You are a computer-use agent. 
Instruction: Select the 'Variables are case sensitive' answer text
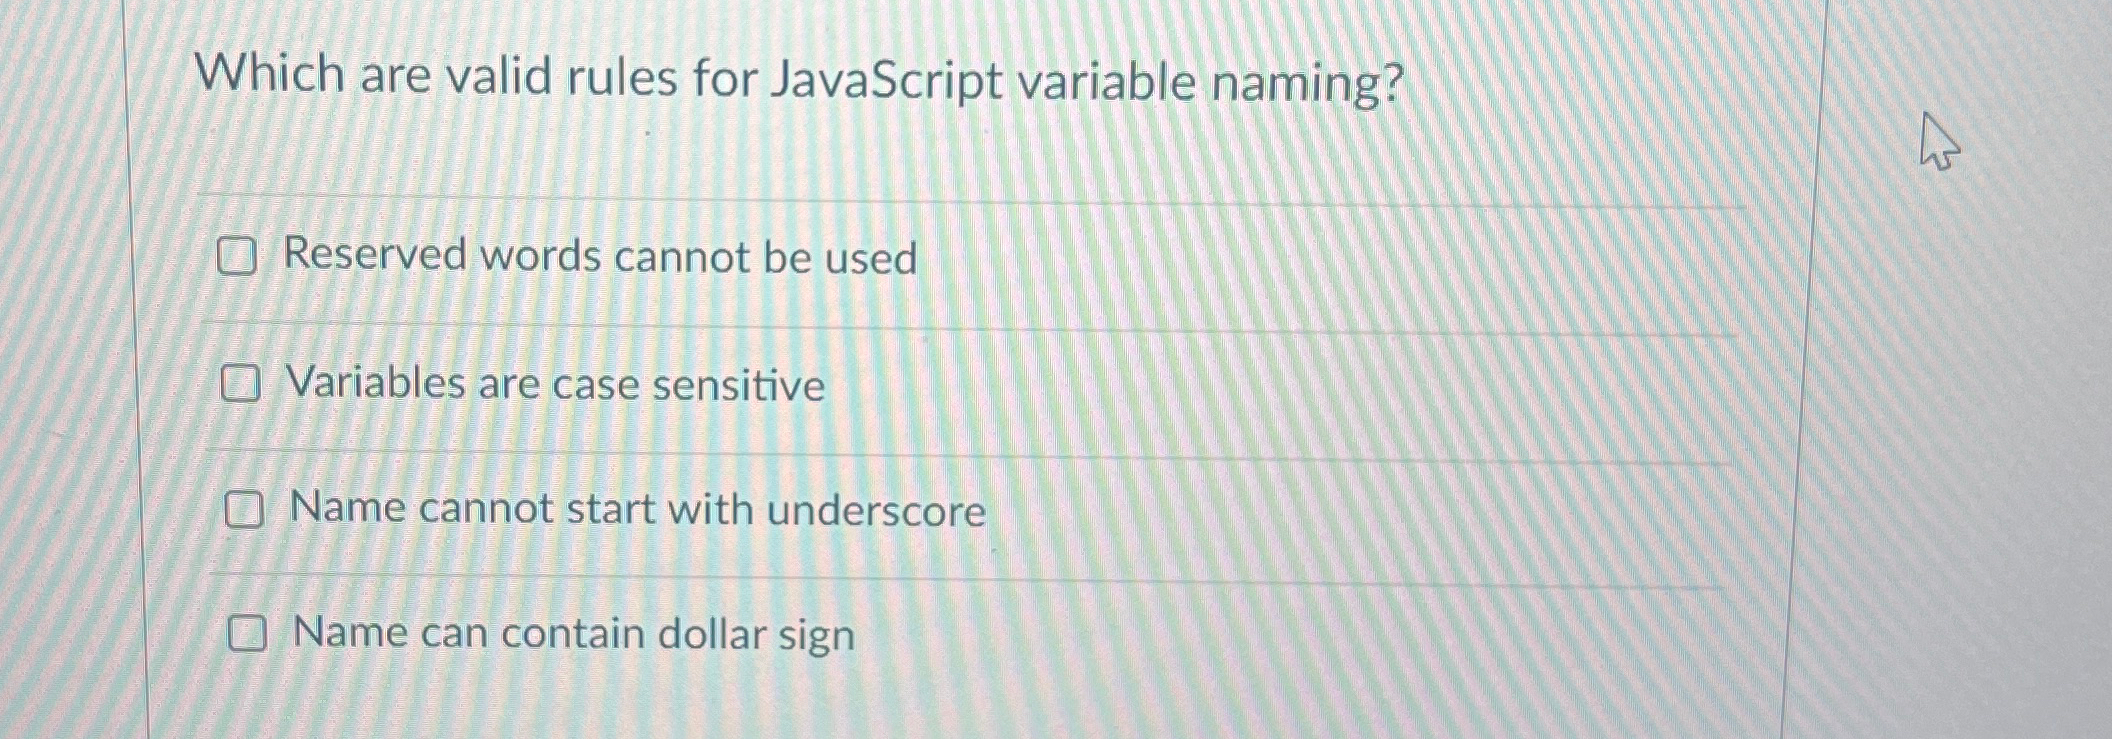click(x=555, y=384)
